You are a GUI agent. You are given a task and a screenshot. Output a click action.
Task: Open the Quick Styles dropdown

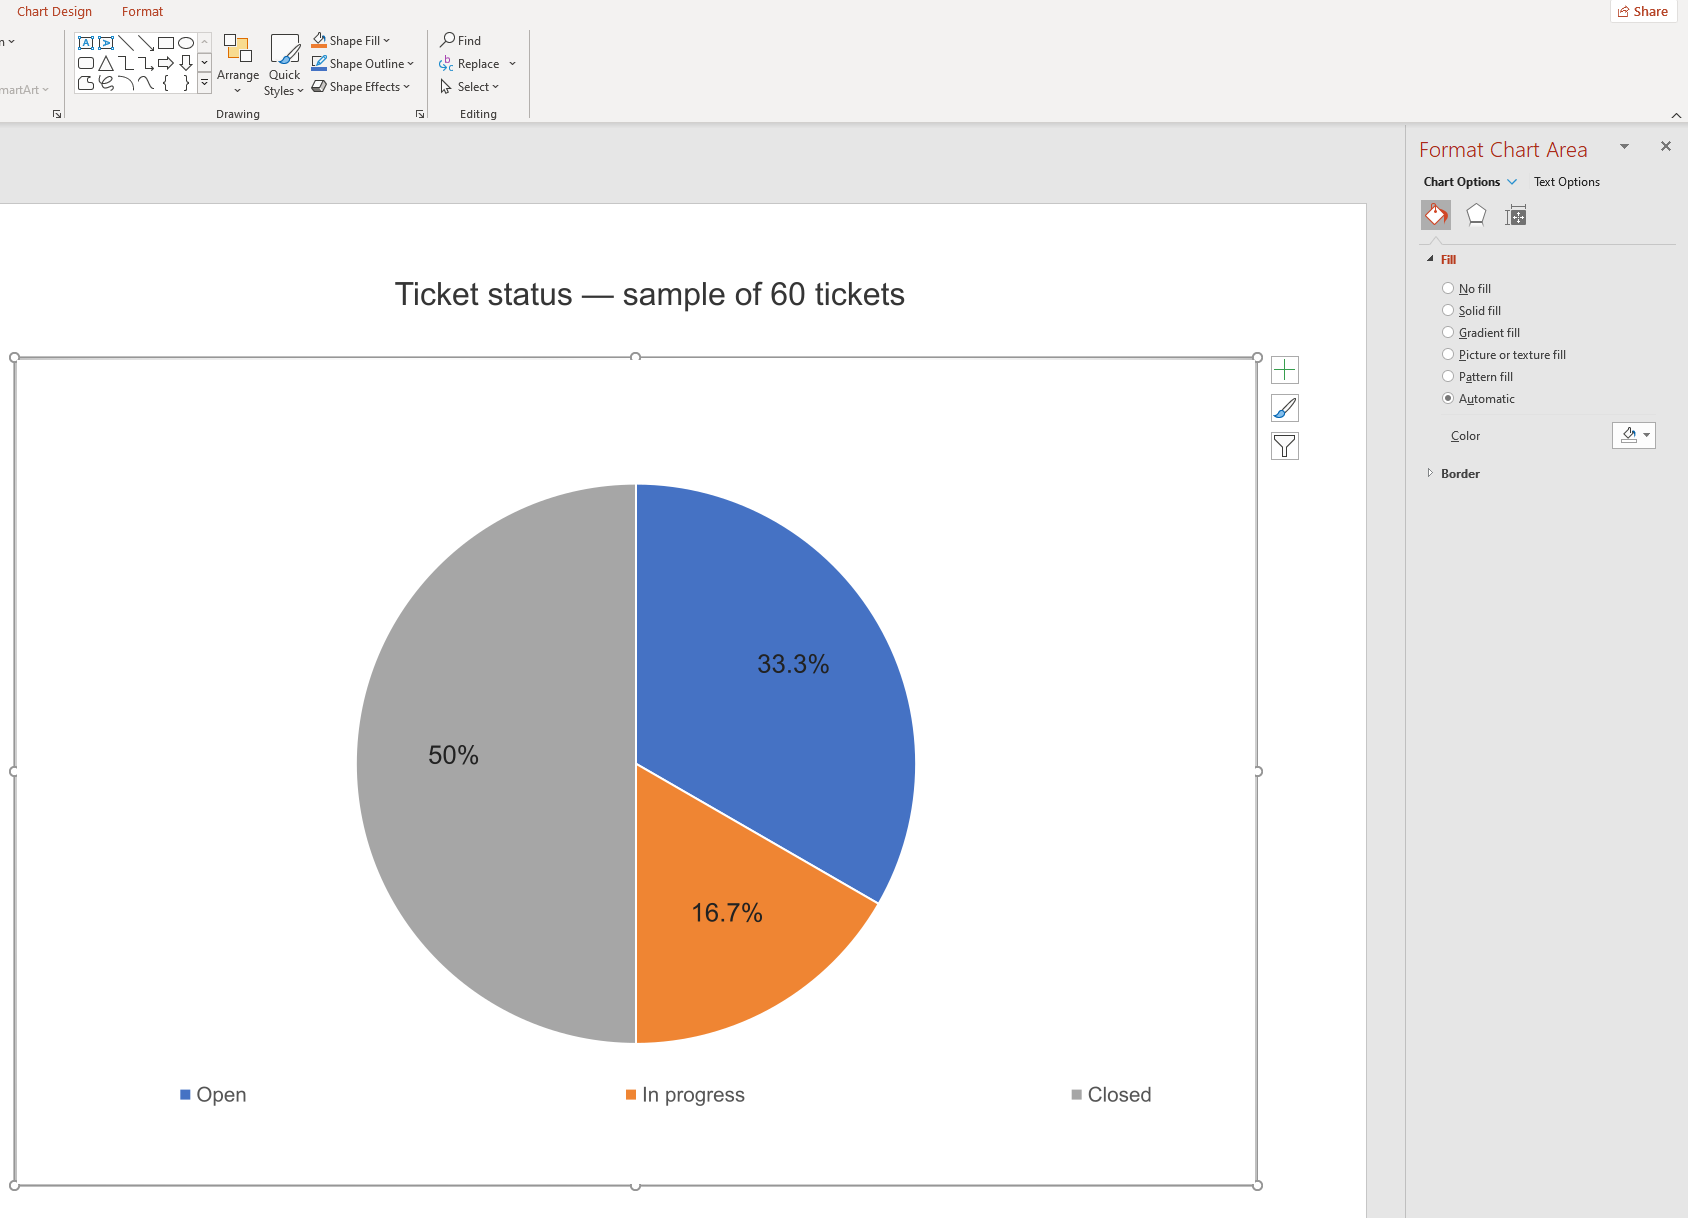click(x=284, y=65)
